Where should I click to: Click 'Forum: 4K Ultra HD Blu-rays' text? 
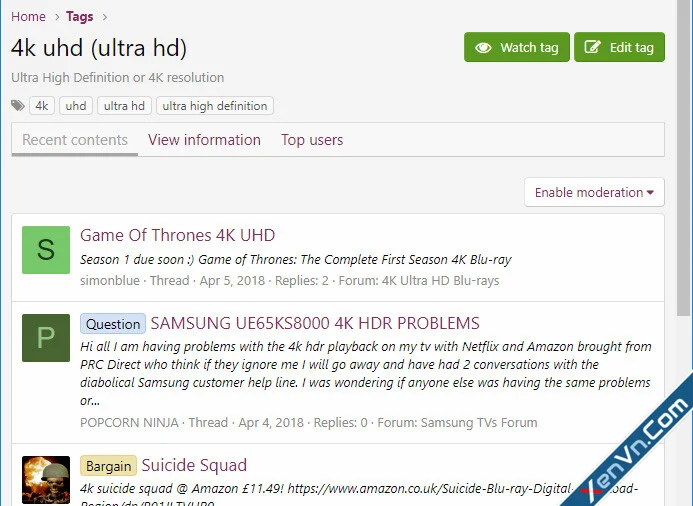(x=419, y=281)
